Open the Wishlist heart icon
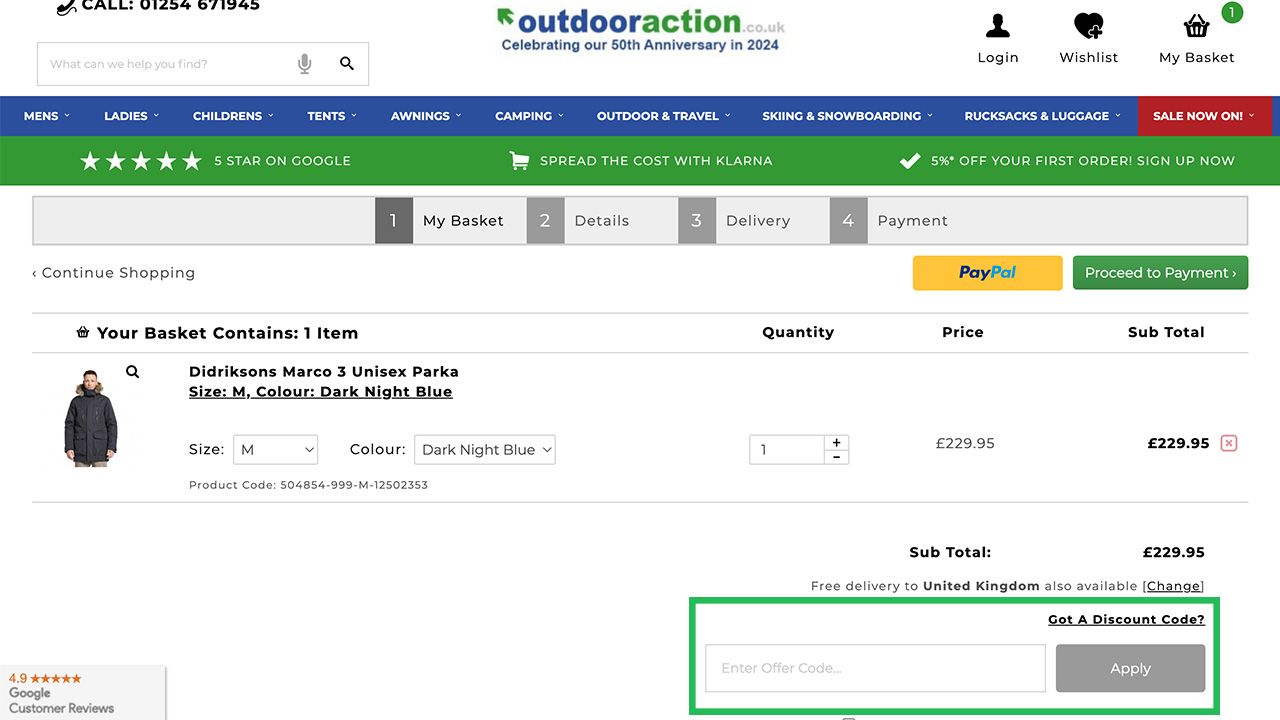 pyautogui.click(x=1089, y=26)
